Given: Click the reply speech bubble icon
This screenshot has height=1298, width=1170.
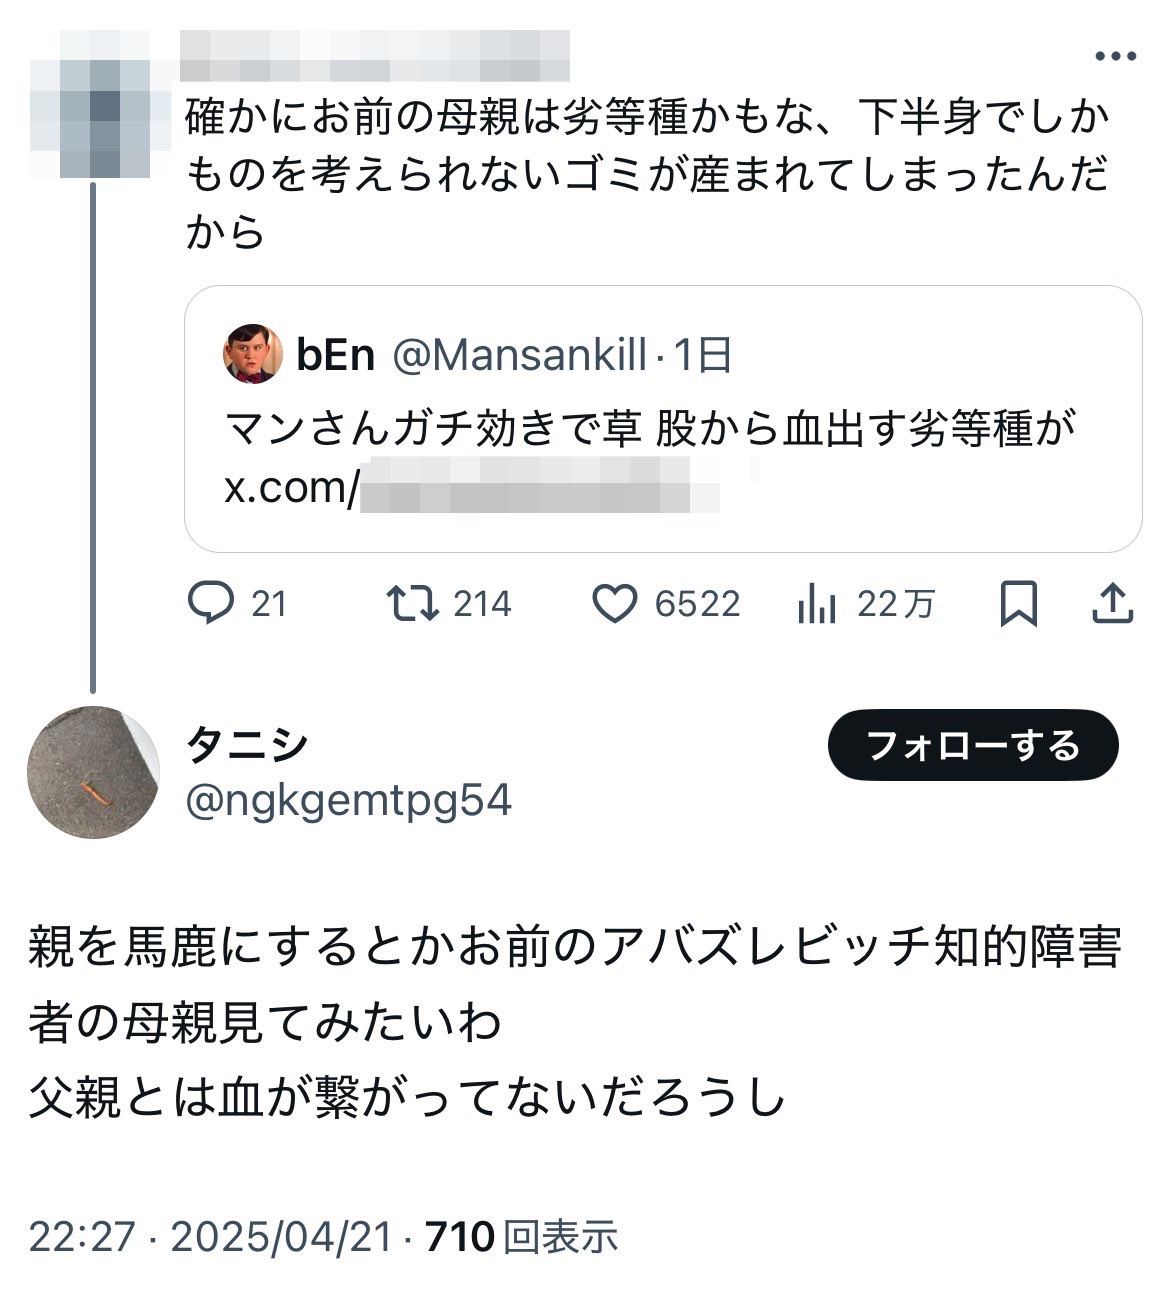Looking at the screenshot, I should click(211, 604).
